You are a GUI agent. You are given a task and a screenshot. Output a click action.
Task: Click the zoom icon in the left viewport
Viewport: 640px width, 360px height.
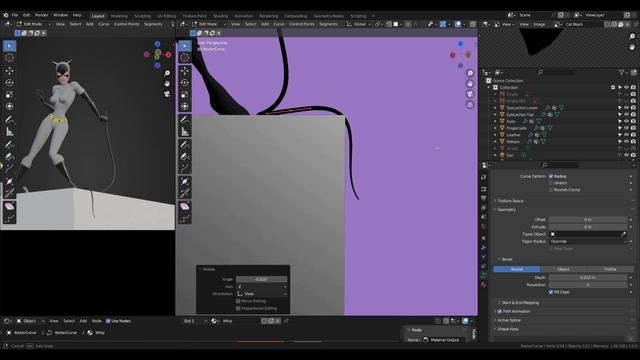point(167,73)
